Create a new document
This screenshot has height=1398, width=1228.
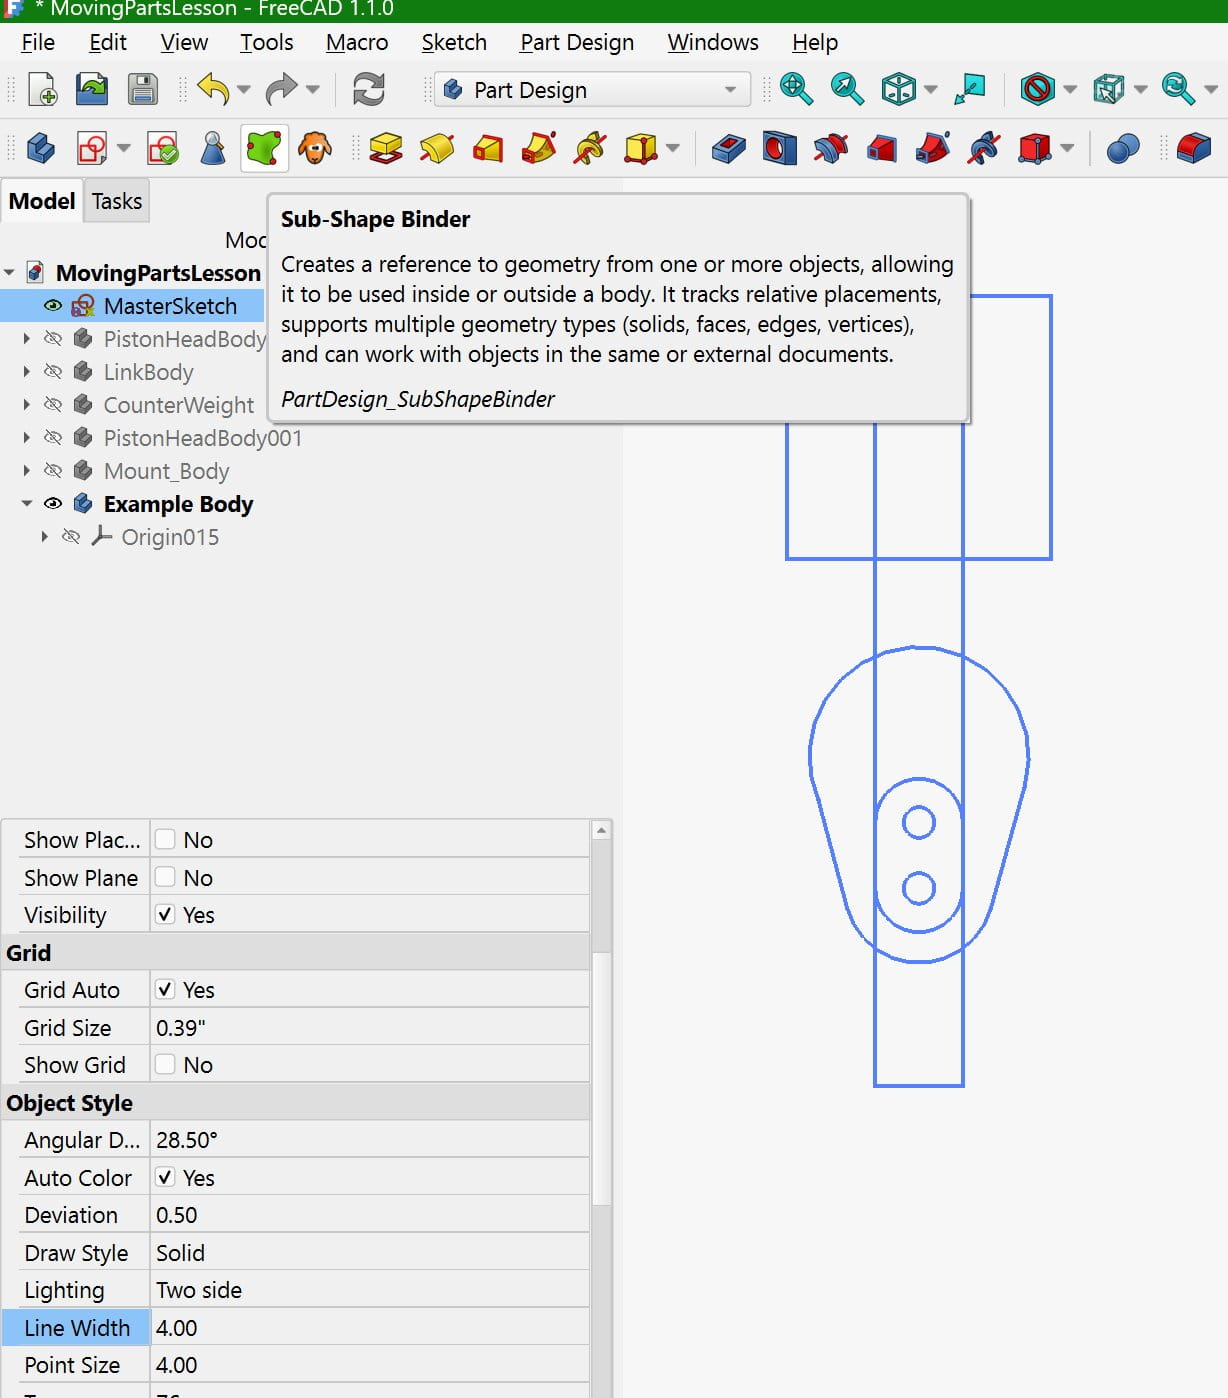point(43,90)
